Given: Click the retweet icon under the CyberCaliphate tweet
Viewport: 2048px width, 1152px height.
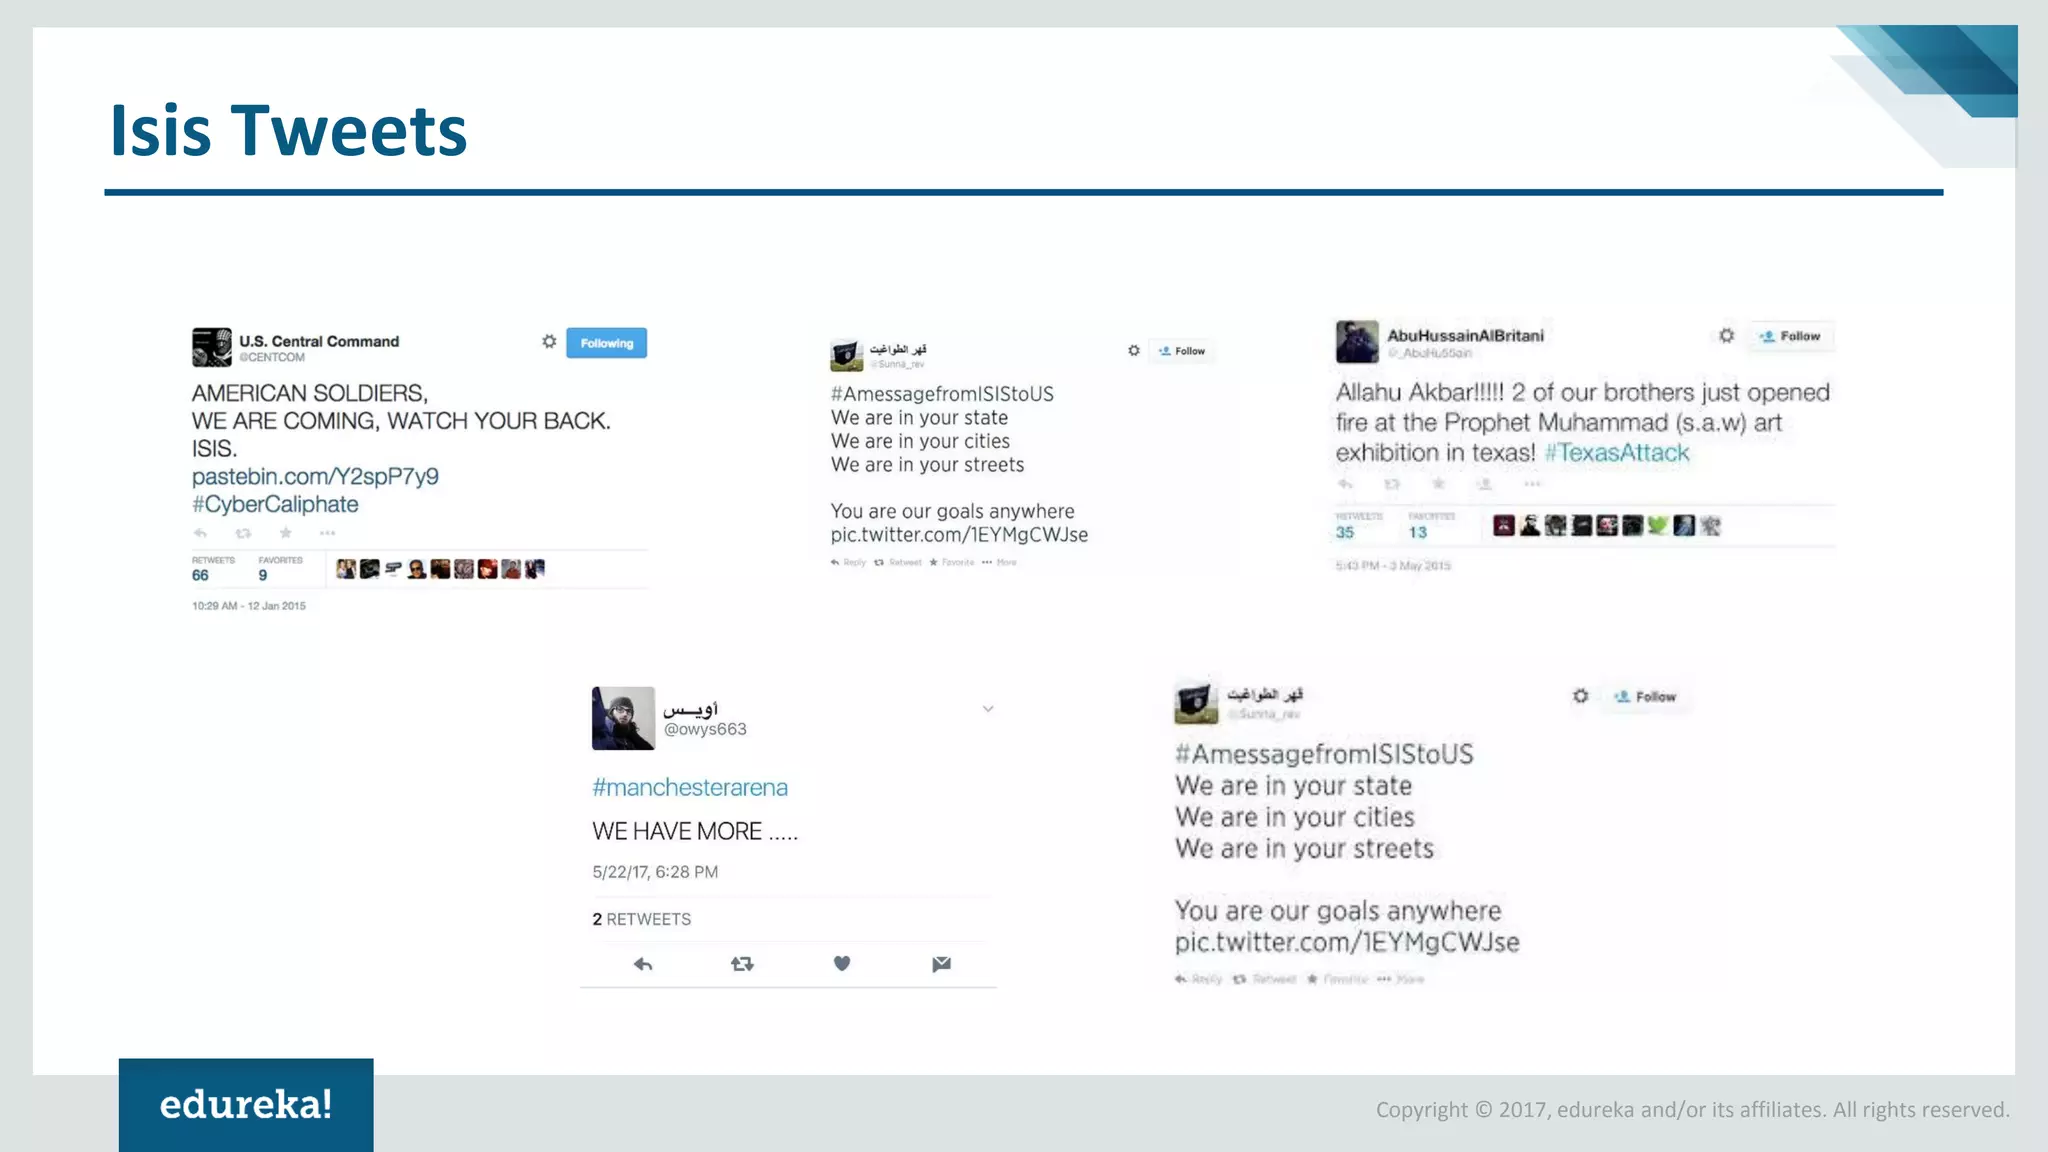Looking at the screenshot, I should coord(243,533).
